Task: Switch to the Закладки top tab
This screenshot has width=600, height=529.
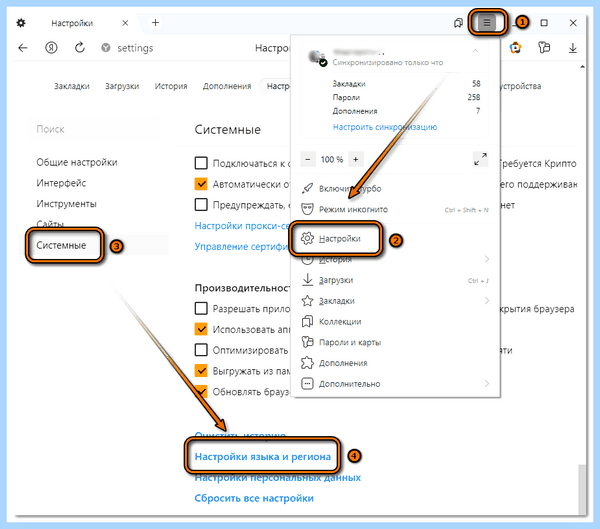Action: [72, 86]
